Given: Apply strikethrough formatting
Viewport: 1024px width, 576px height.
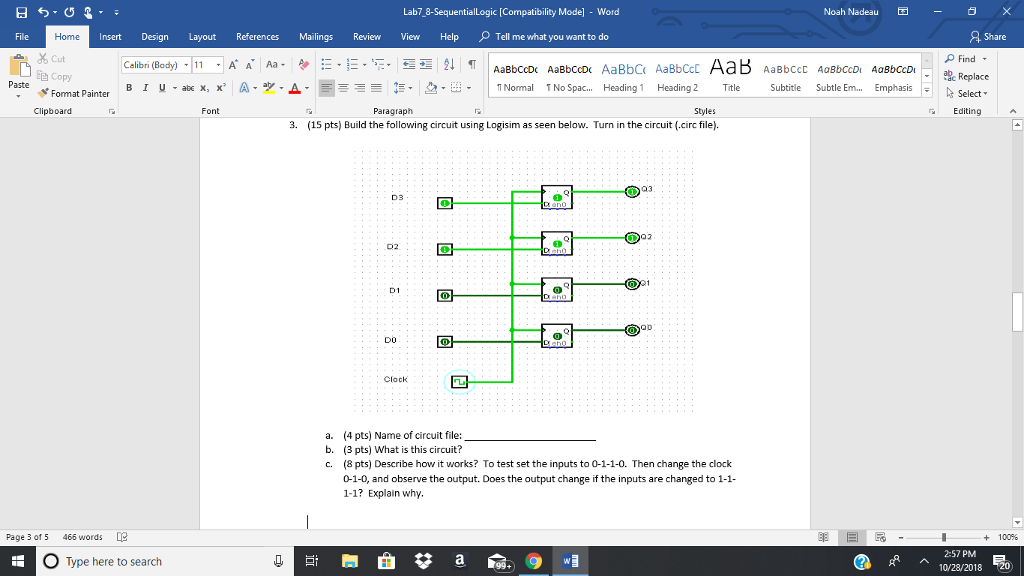Looking at the screenshot, I should (189, 88).
